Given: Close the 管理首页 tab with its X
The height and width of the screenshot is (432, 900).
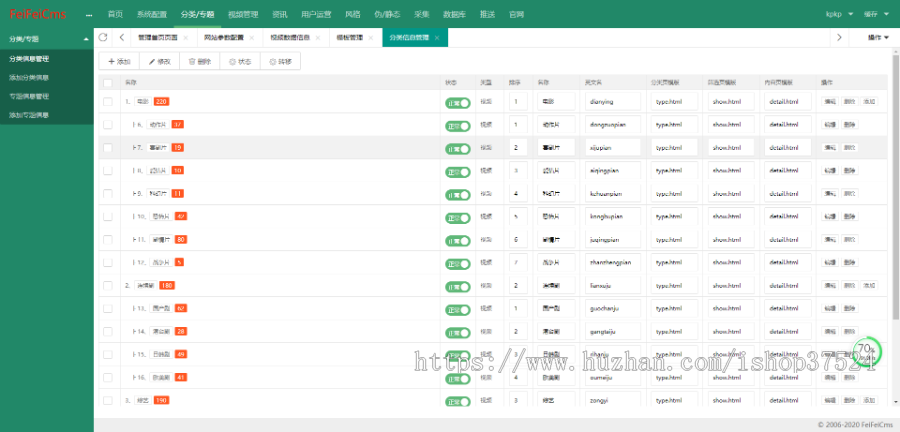Looking at the screenshot, I should [187, 37].
